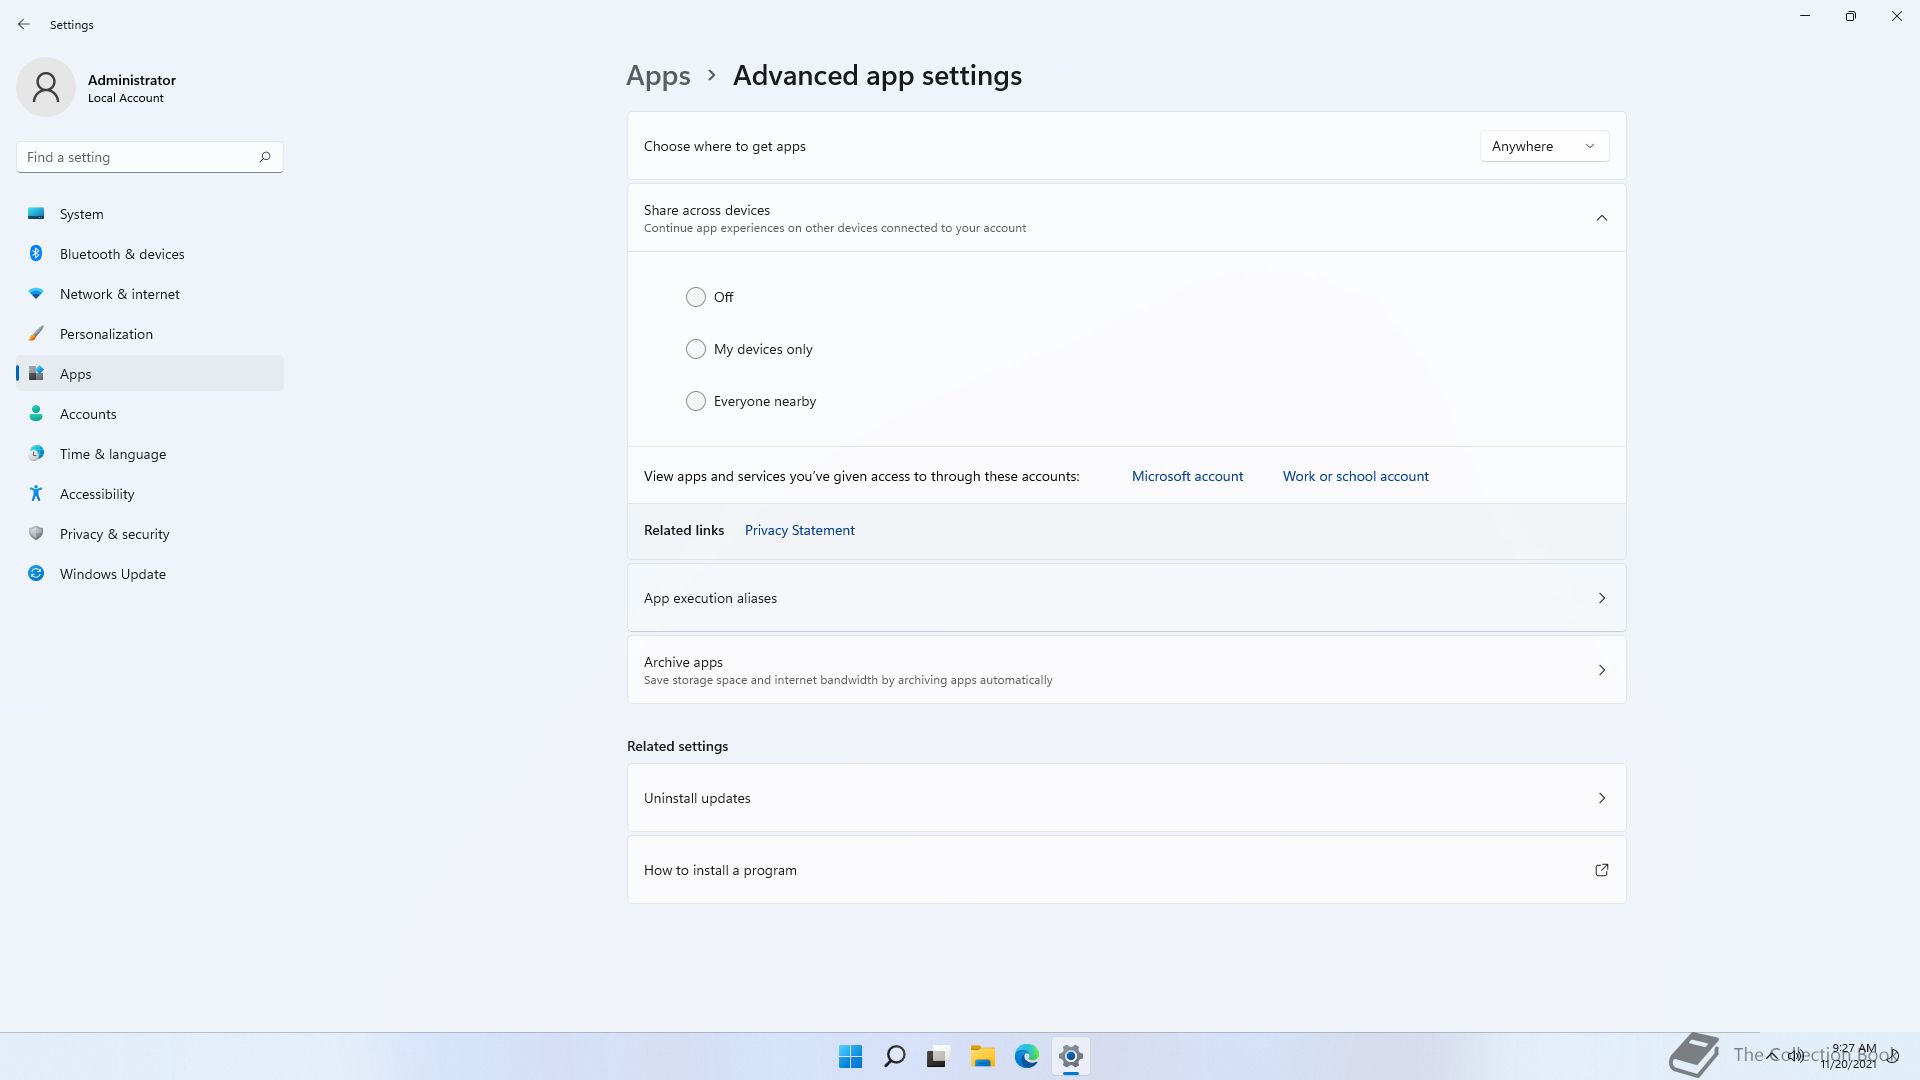Open Uninstall updates chevron
Viewport: 1920px width, 1080px height.
tap(1601, 798)
